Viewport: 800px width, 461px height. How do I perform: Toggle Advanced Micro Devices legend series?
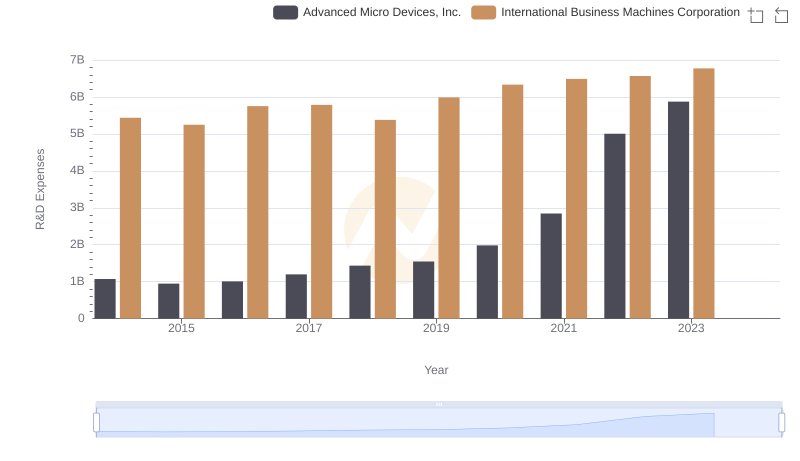pos(367,12)
